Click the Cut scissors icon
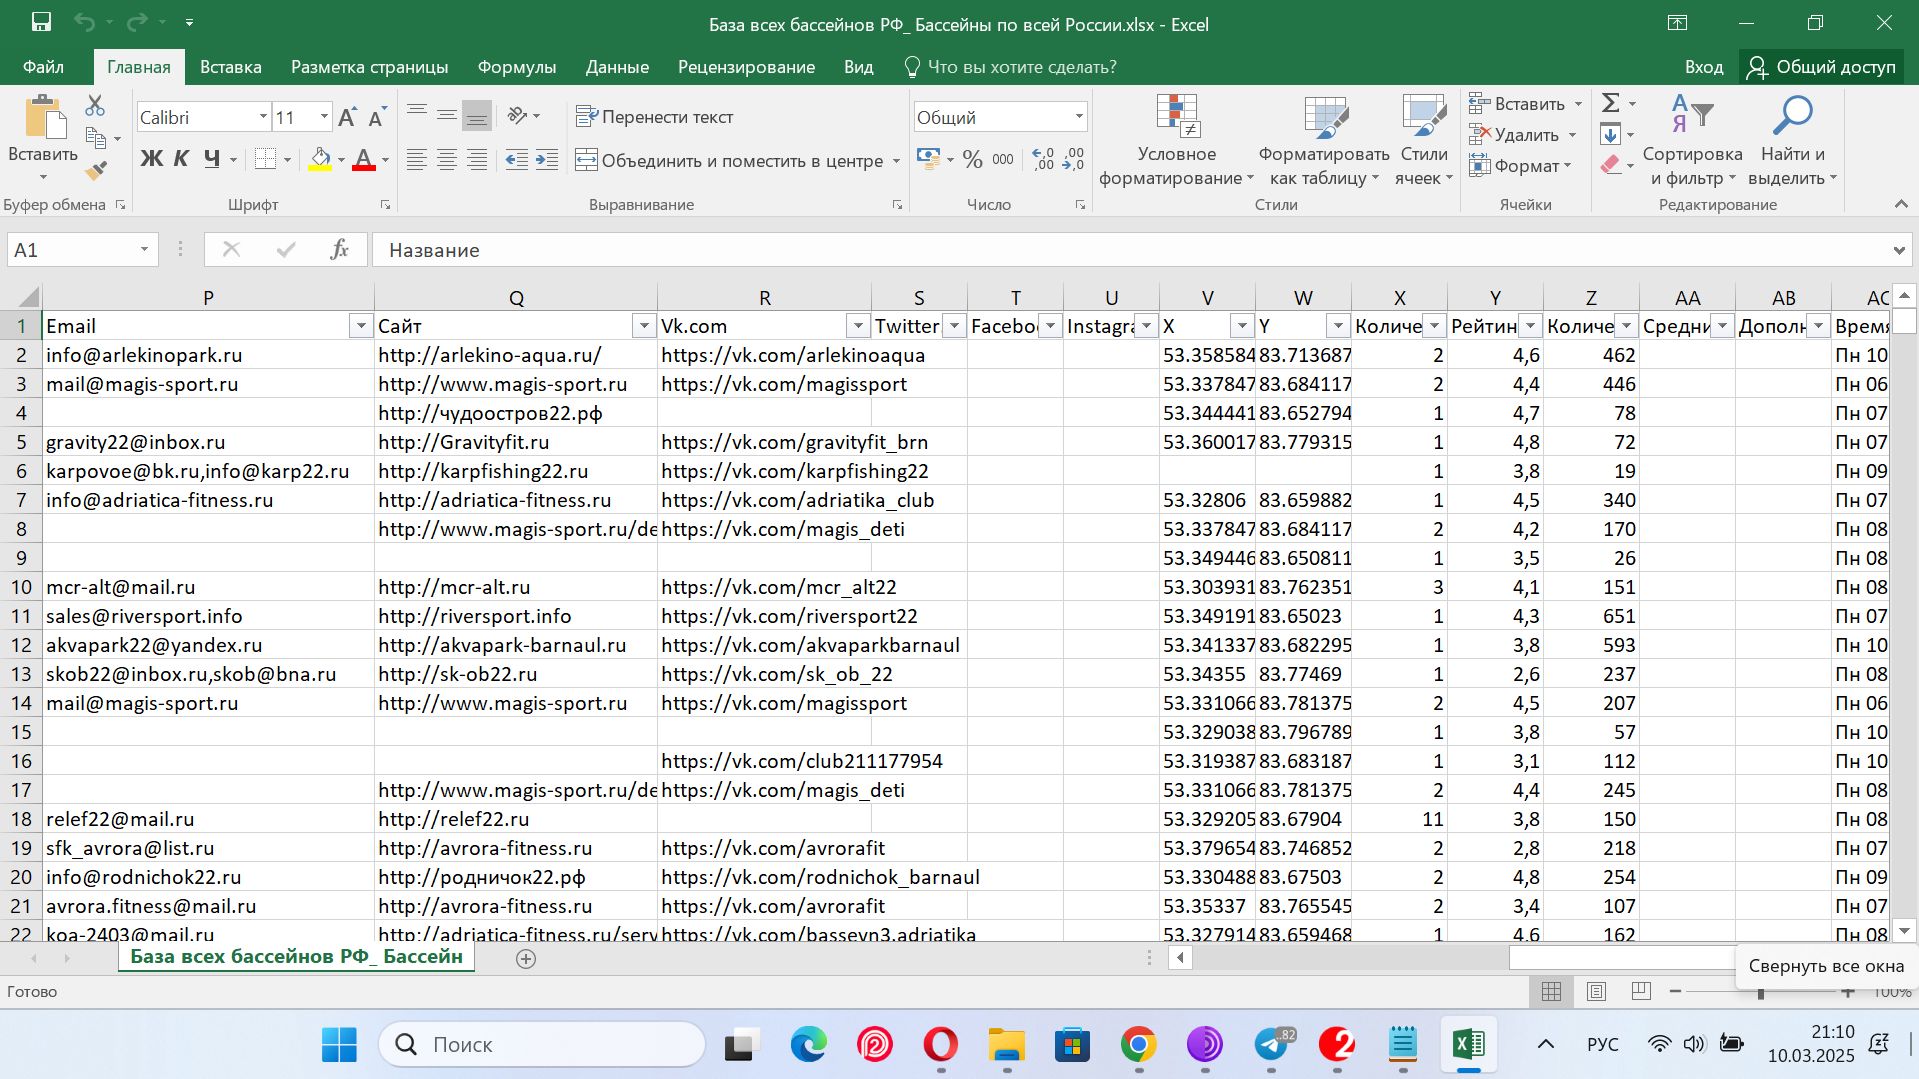This screenshot has width=1919, height=1079. 95,105
